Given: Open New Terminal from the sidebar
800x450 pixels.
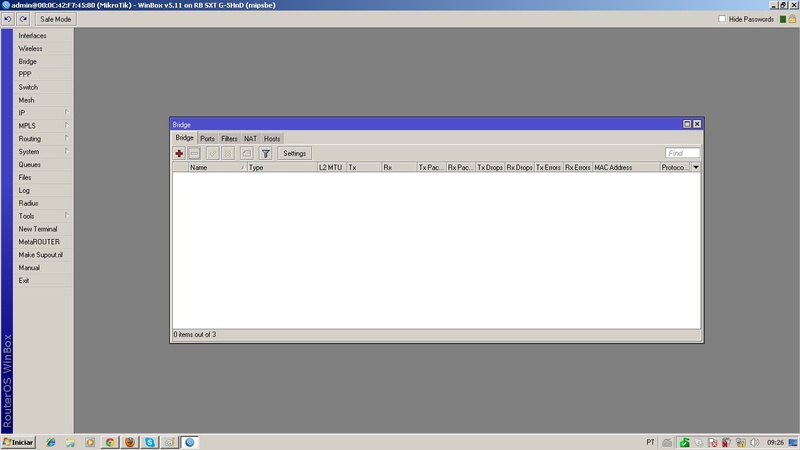Looking at the screenshot, I should (43, 229).
